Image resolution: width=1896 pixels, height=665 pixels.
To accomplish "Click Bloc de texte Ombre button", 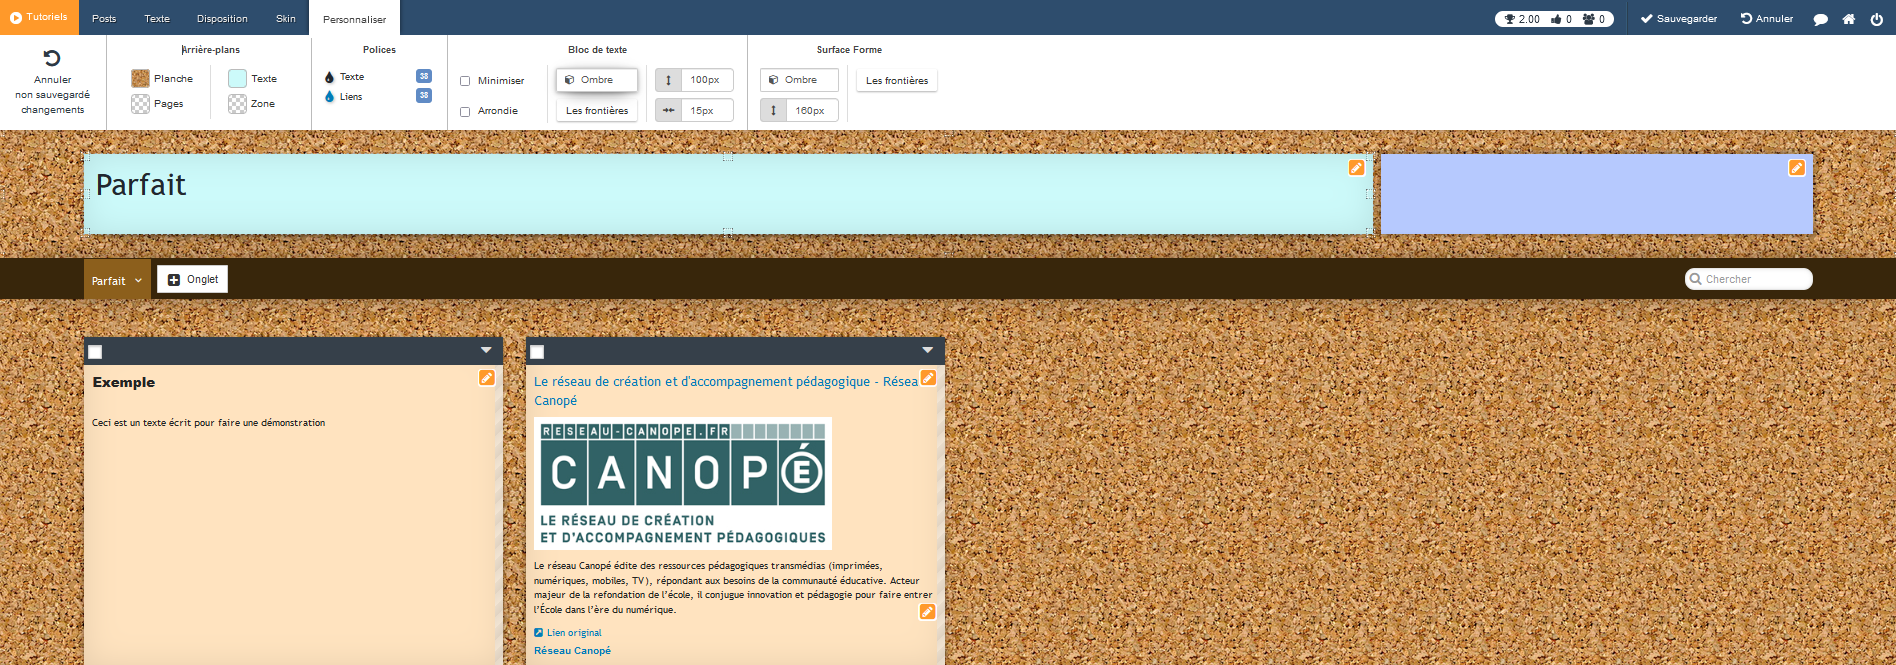I will tap(597, 80).
